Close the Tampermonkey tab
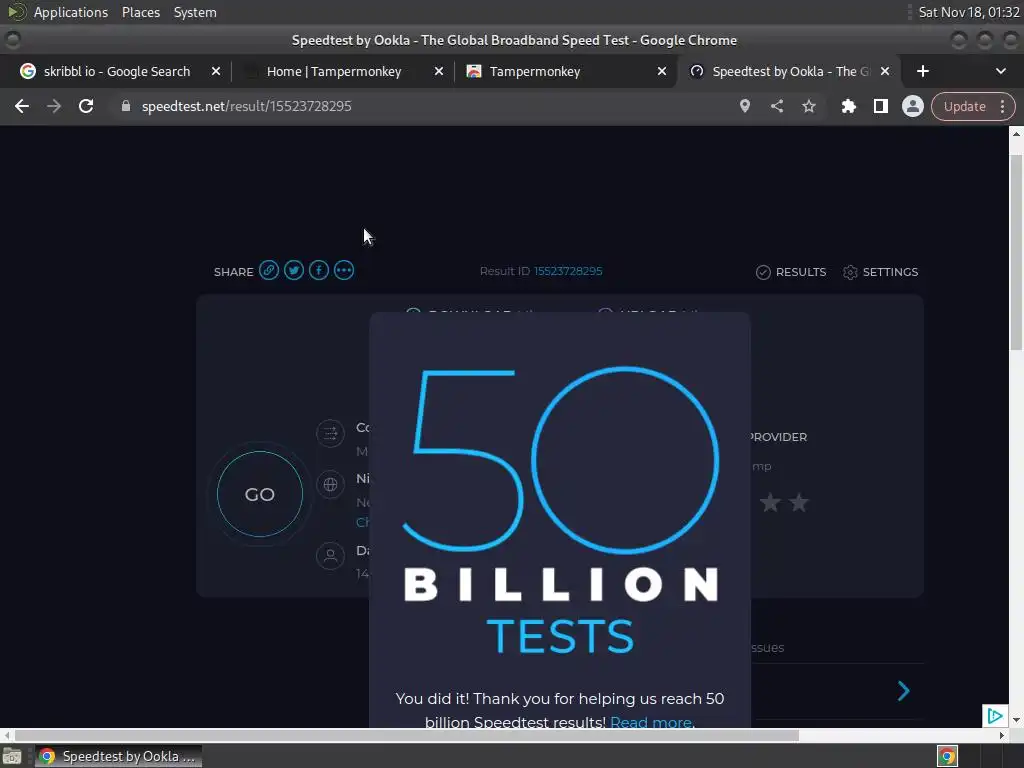Image resolution: width=1024 pixels, height=768 pixels. pyautogui.click(x=662, y=71)
